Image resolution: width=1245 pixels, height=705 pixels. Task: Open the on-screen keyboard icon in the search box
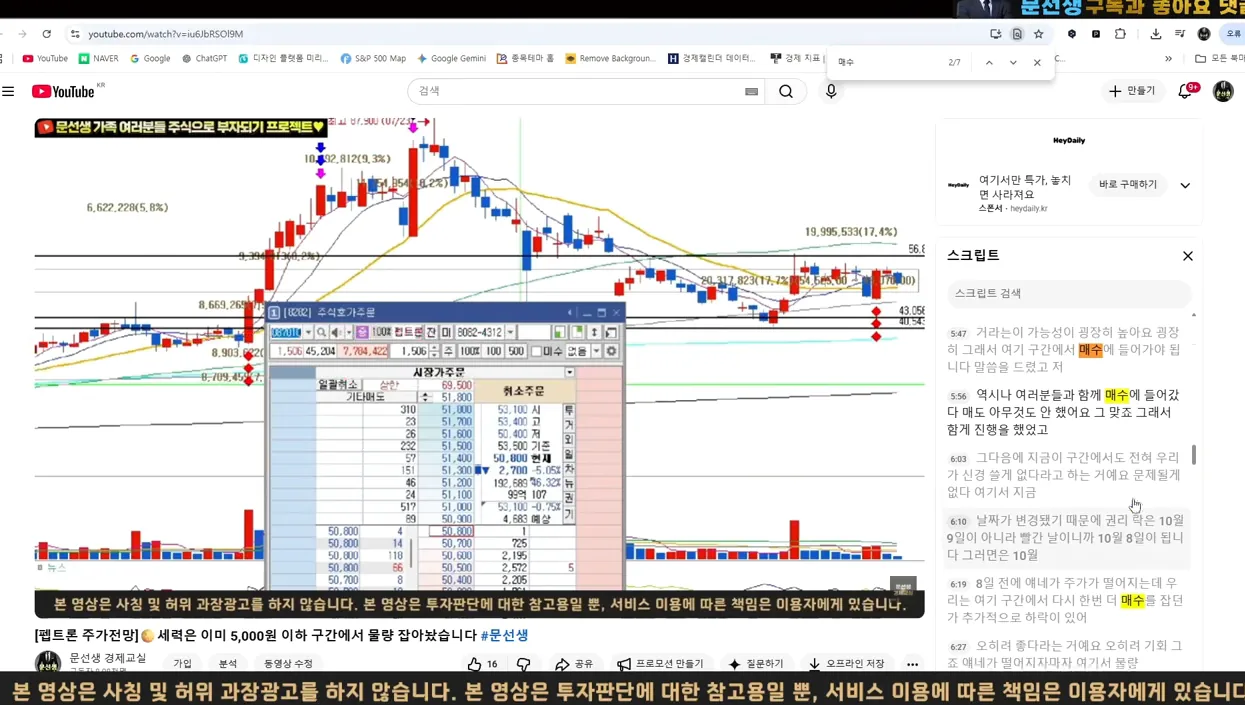coord(751,91)
